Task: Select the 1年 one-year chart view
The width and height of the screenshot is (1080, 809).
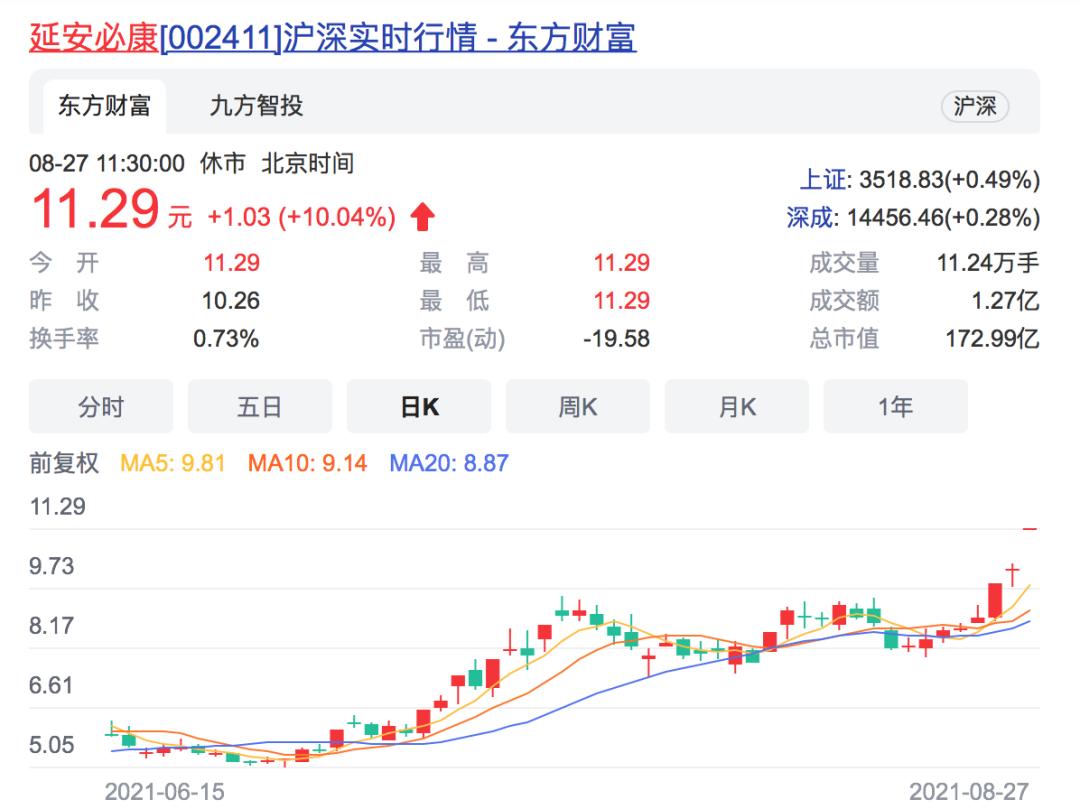Action: (x=896, y=406)
